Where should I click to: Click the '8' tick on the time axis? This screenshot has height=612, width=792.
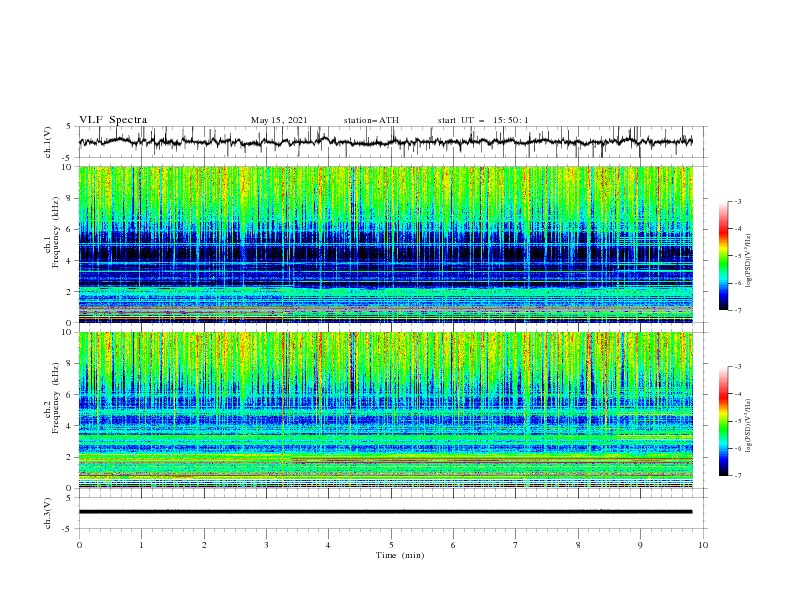click(x=578, y=545)
